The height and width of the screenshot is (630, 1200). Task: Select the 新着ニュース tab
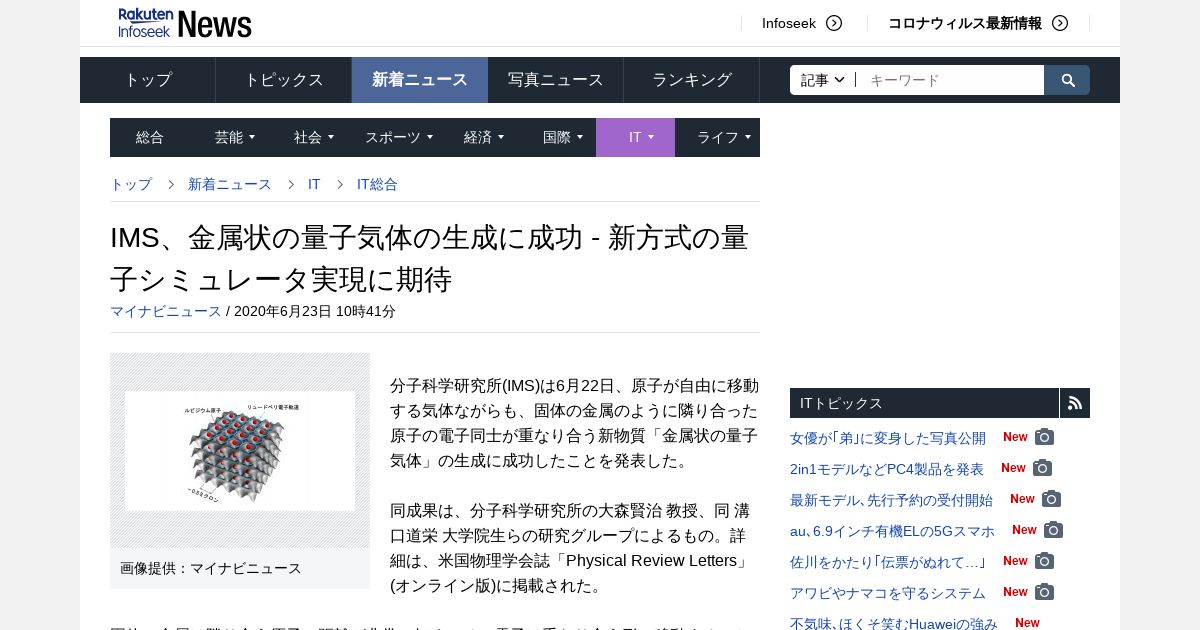[x=420, y=80]
